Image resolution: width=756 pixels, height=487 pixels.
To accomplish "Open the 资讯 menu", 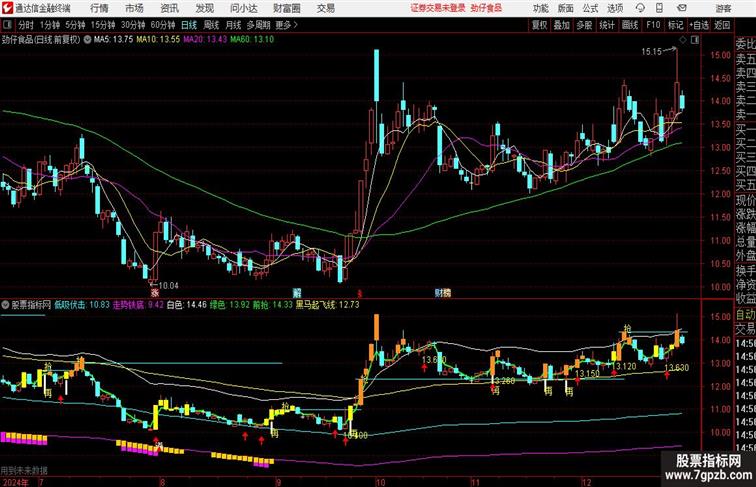I will point(169,8).
